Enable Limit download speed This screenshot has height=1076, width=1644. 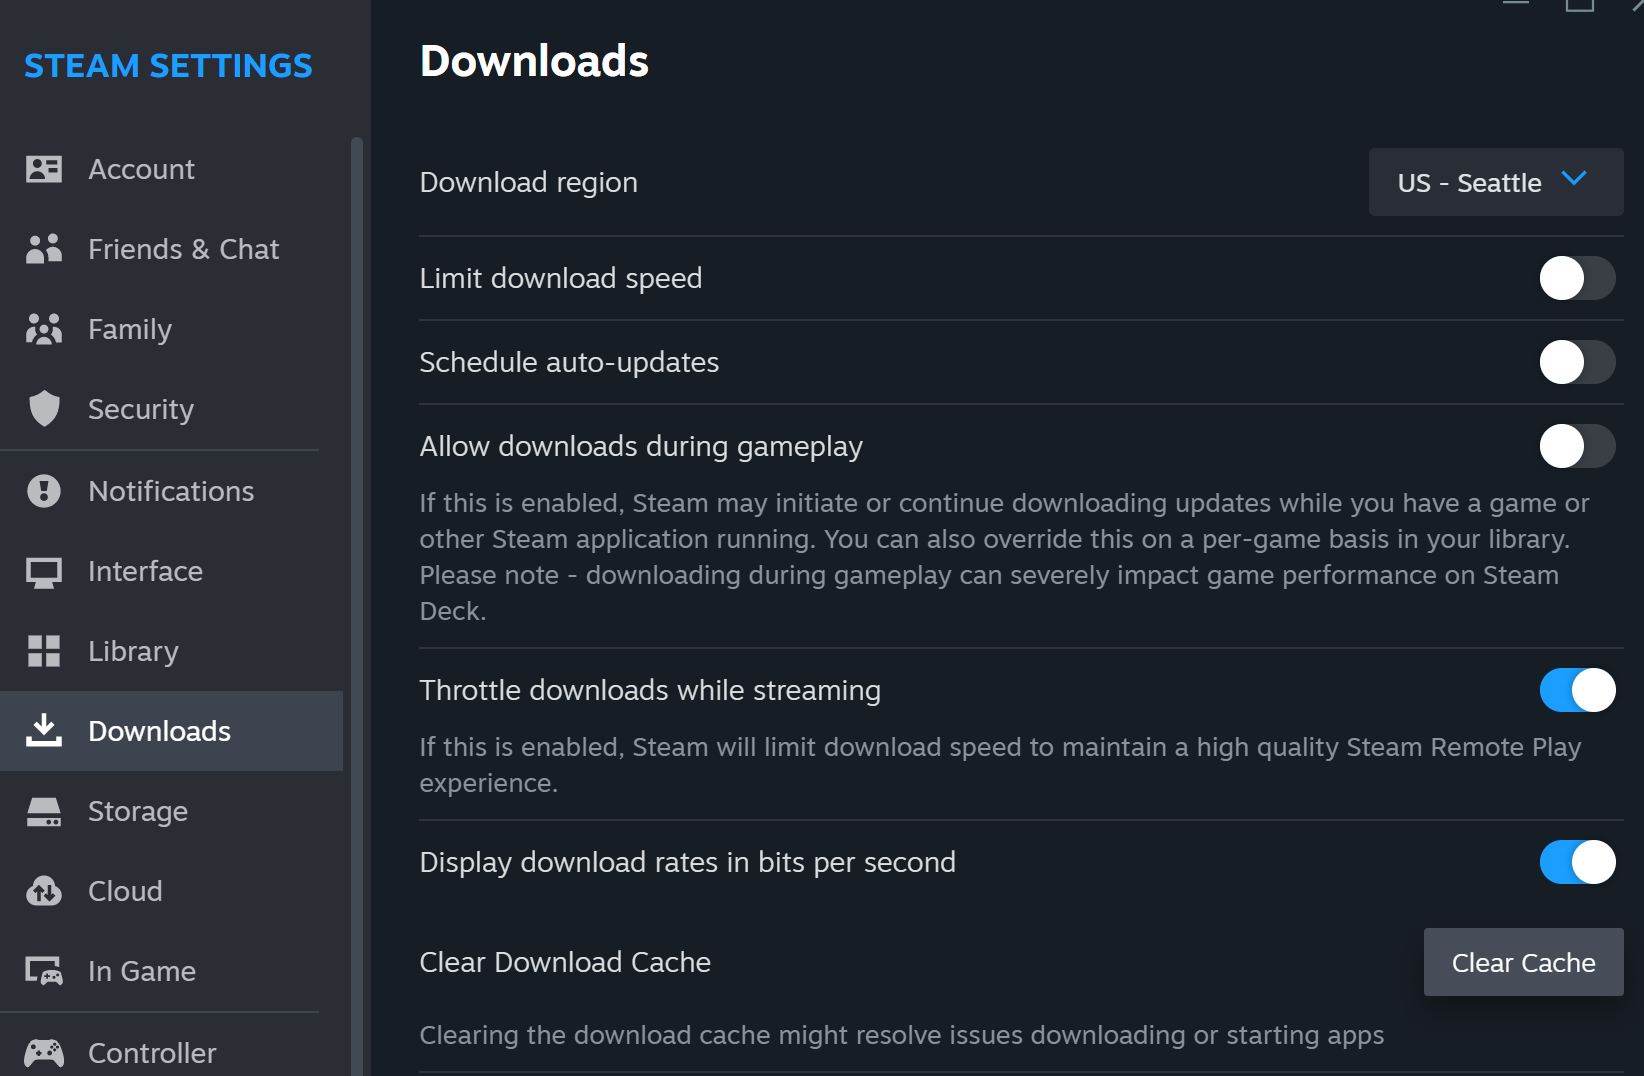point(1577,279)
